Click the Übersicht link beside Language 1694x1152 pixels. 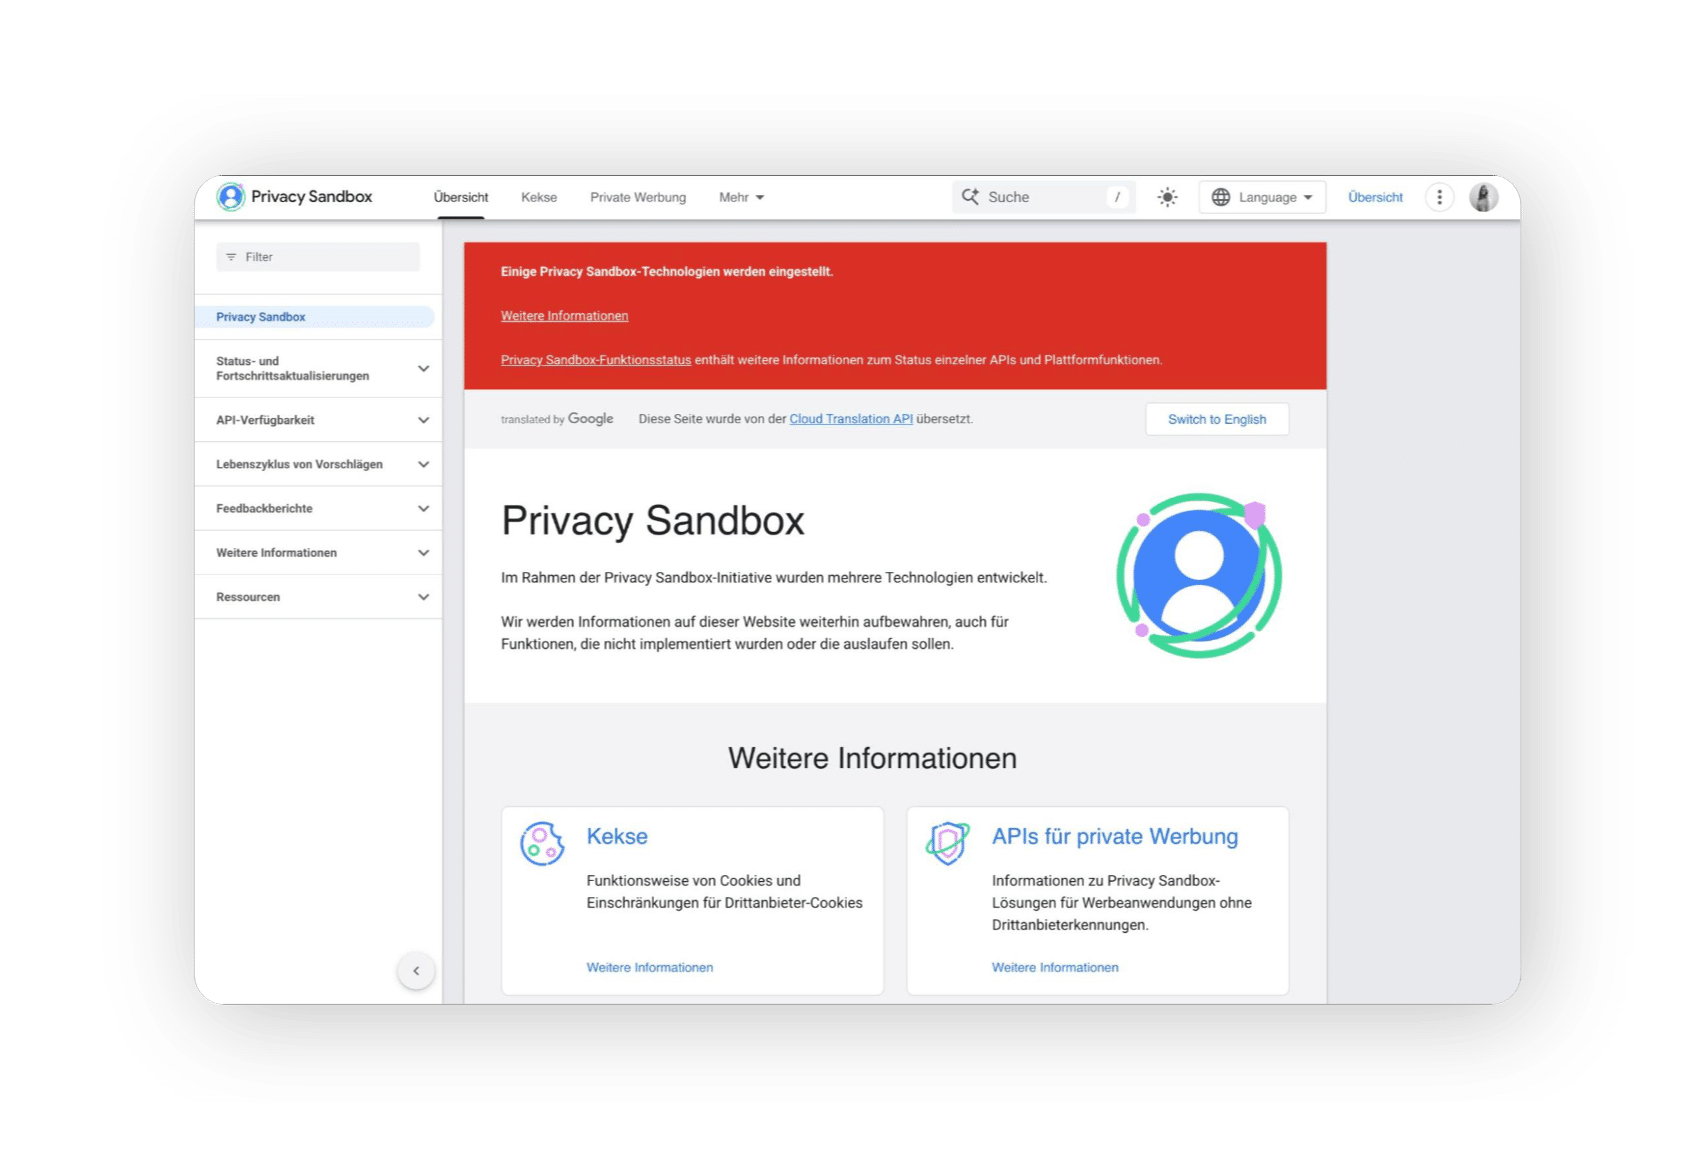pos(1375,197)
